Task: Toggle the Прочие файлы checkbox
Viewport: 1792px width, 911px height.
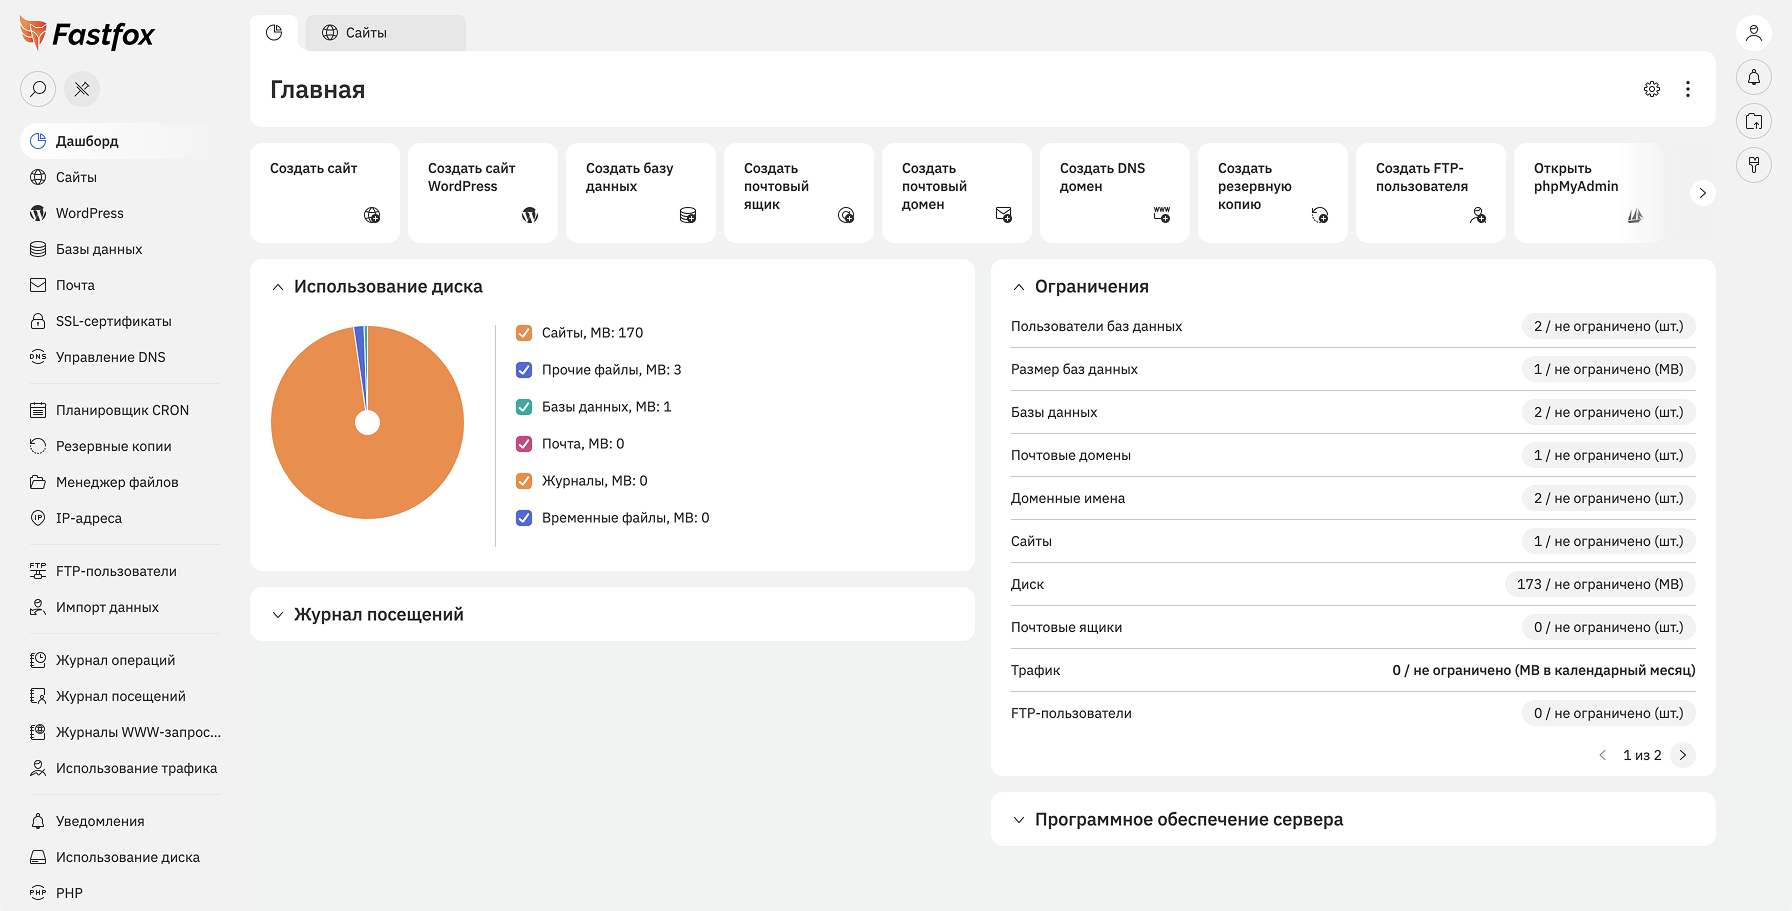Action: click(524, 370)
